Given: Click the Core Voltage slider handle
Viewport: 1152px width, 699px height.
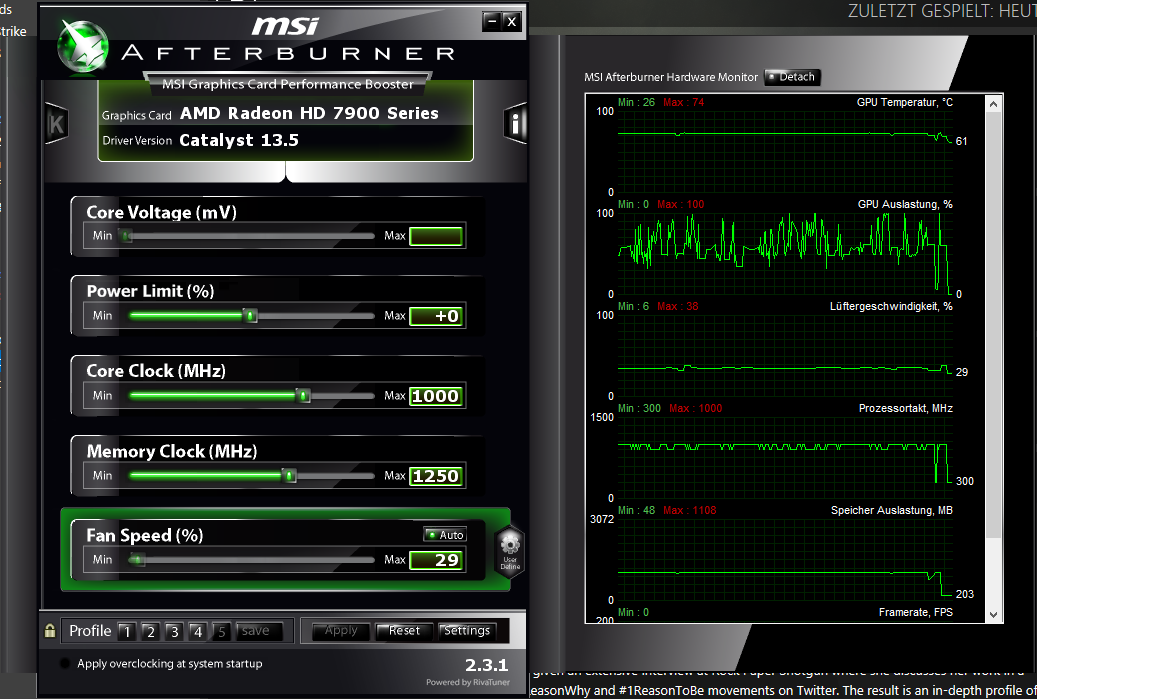Looking at the screenshot, I should coord(127,236).
